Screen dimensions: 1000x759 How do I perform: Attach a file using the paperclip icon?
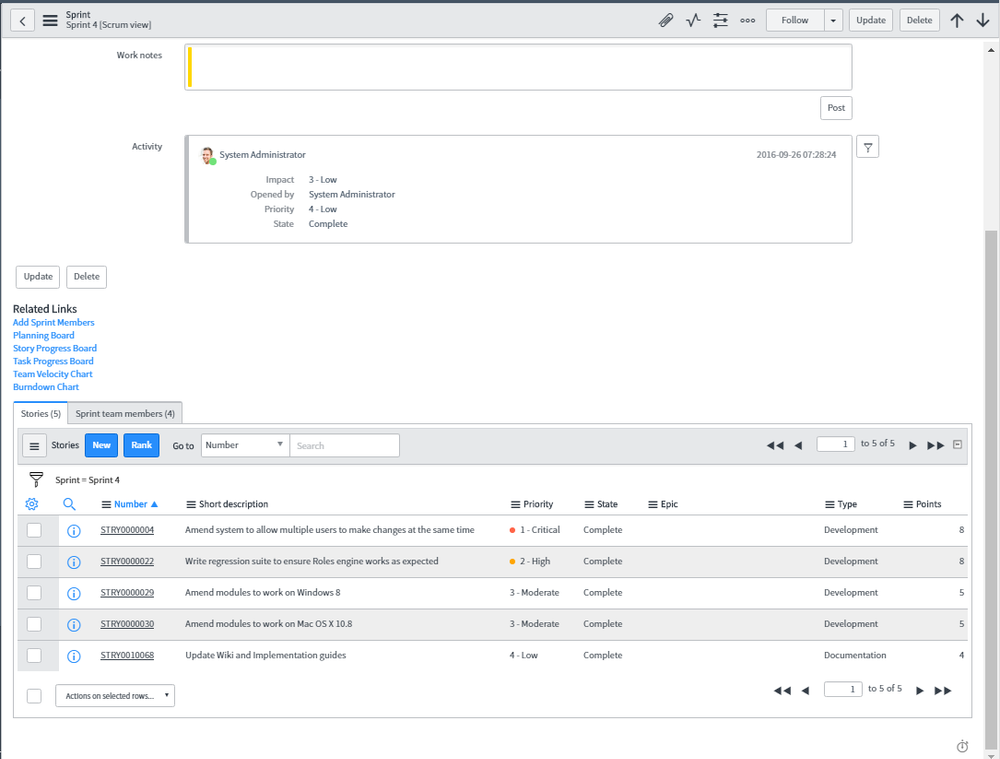tap(666, 20)
